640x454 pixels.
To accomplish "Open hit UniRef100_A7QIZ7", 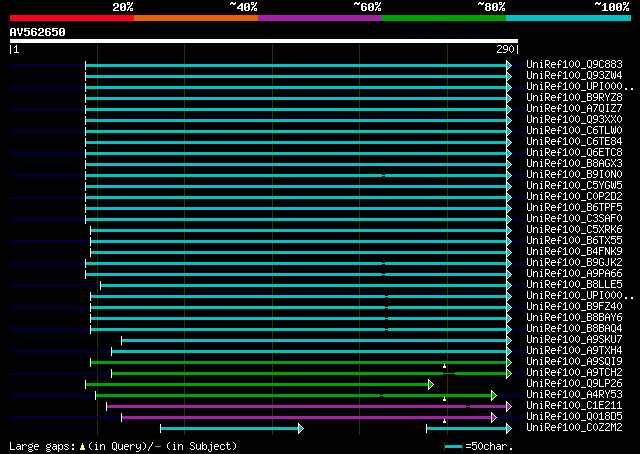I will 574,109.
